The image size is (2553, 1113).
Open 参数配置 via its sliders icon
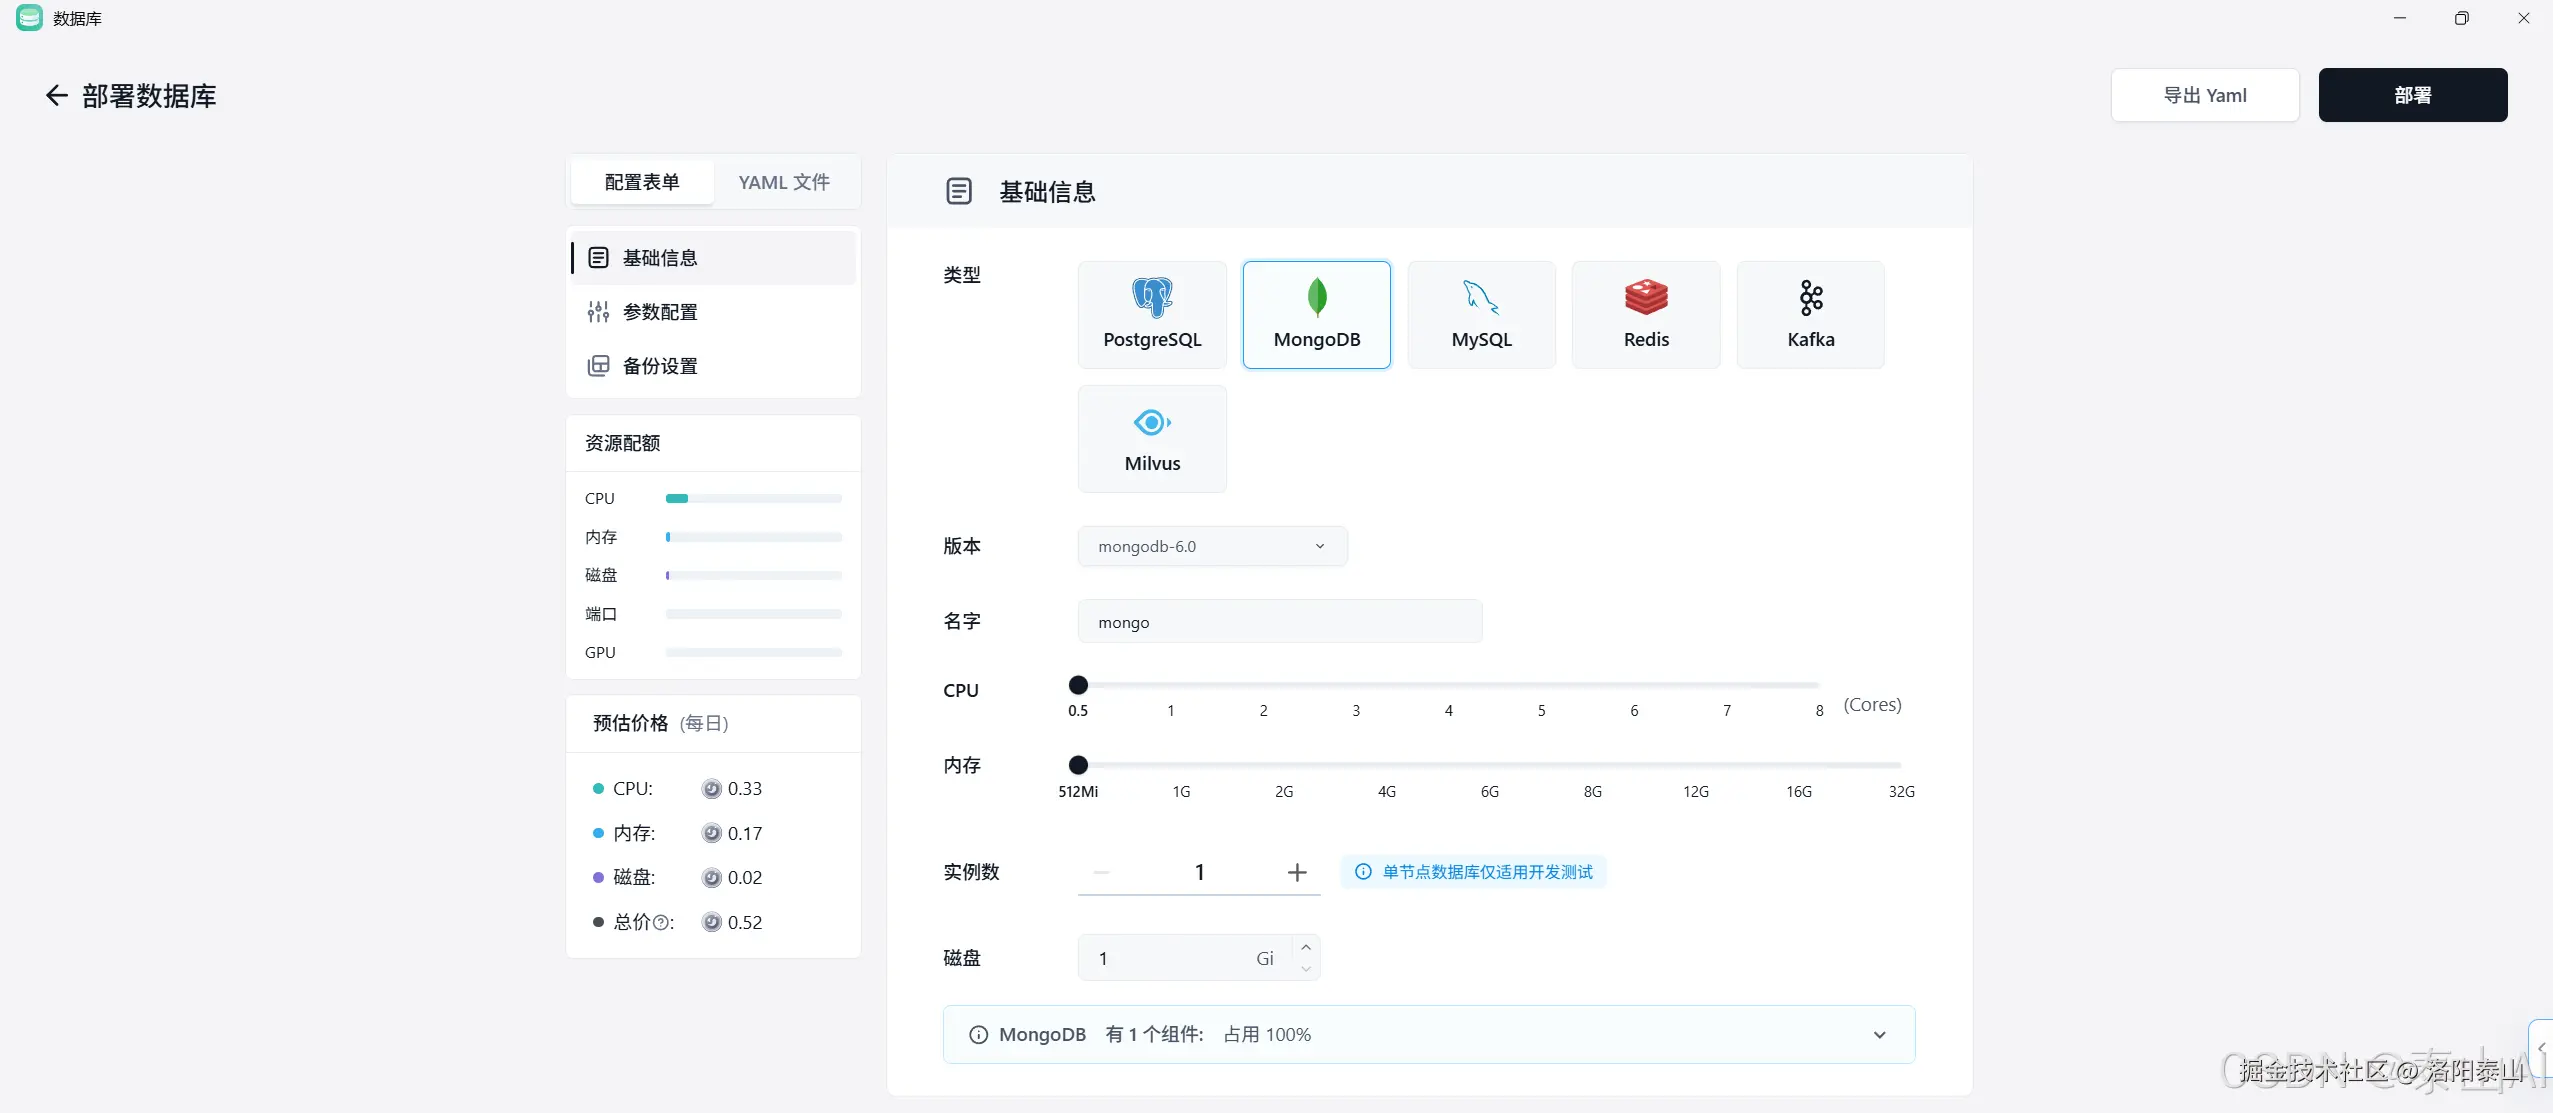(597, 311)
